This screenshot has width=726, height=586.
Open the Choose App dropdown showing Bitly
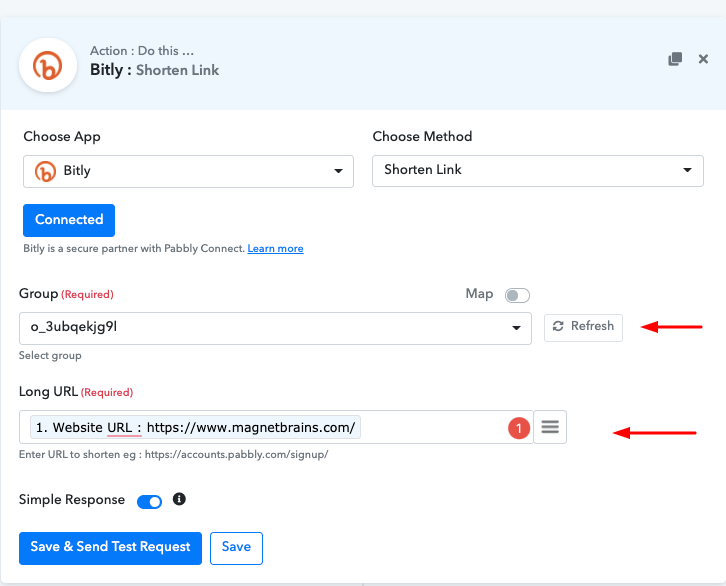pyautogui.click(x=188, y=171)
